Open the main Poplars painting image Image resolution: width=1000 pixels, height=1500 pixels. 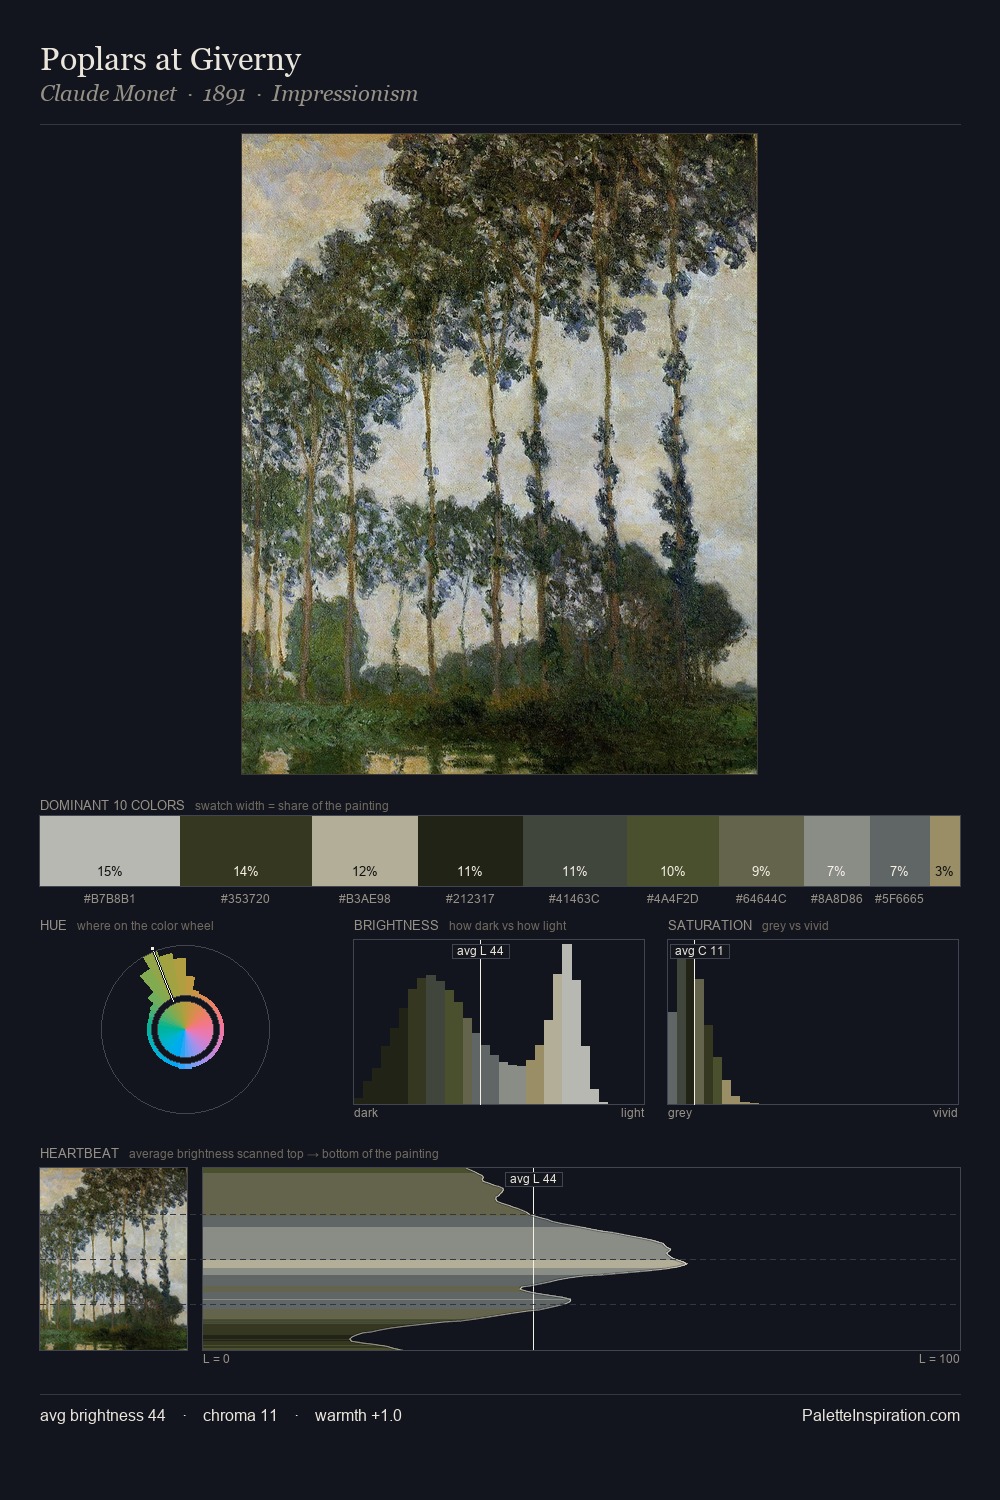[x=499, y=454]
